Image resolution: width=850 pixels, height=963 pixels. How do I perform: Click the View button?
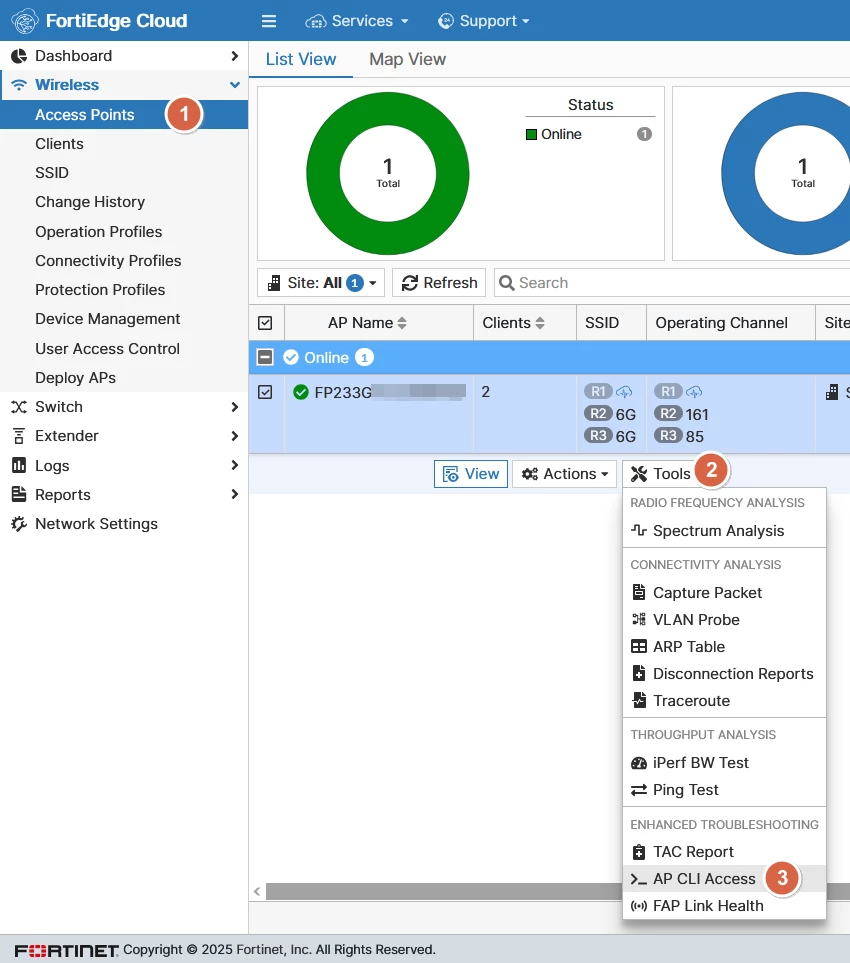471,474
